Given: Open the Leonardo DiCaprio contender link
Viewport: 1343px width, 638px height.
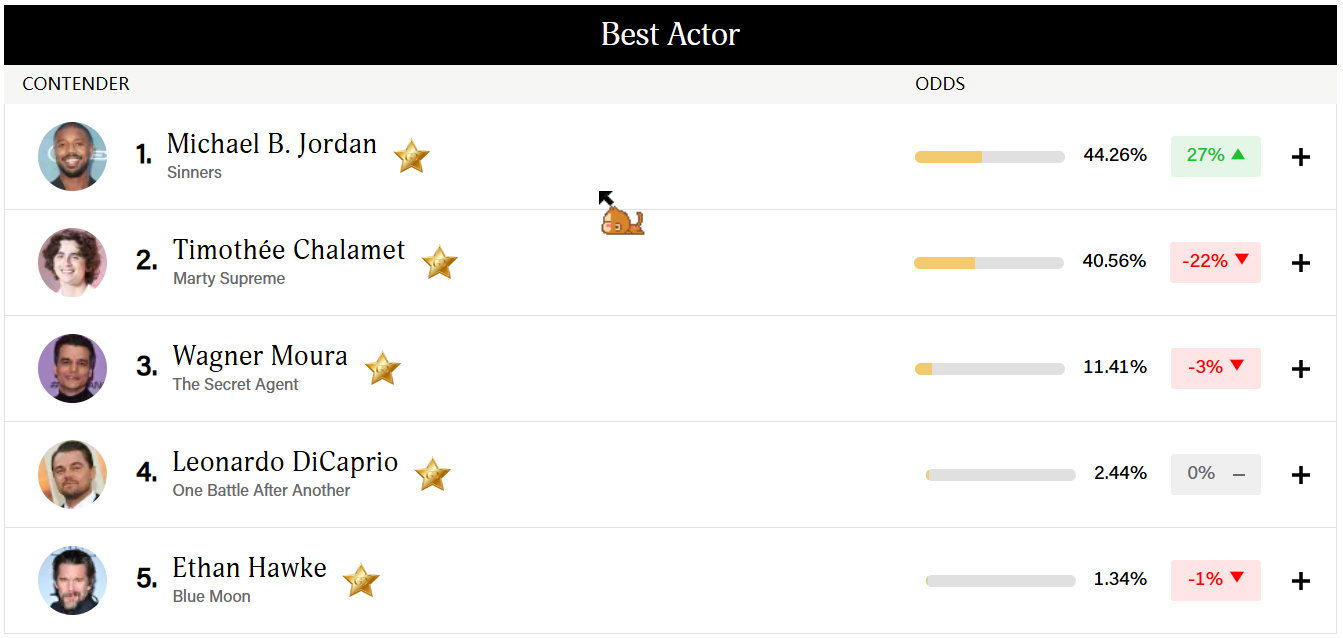Looking at the screenshot, I should pyautogui.click(x=285, y=462).
